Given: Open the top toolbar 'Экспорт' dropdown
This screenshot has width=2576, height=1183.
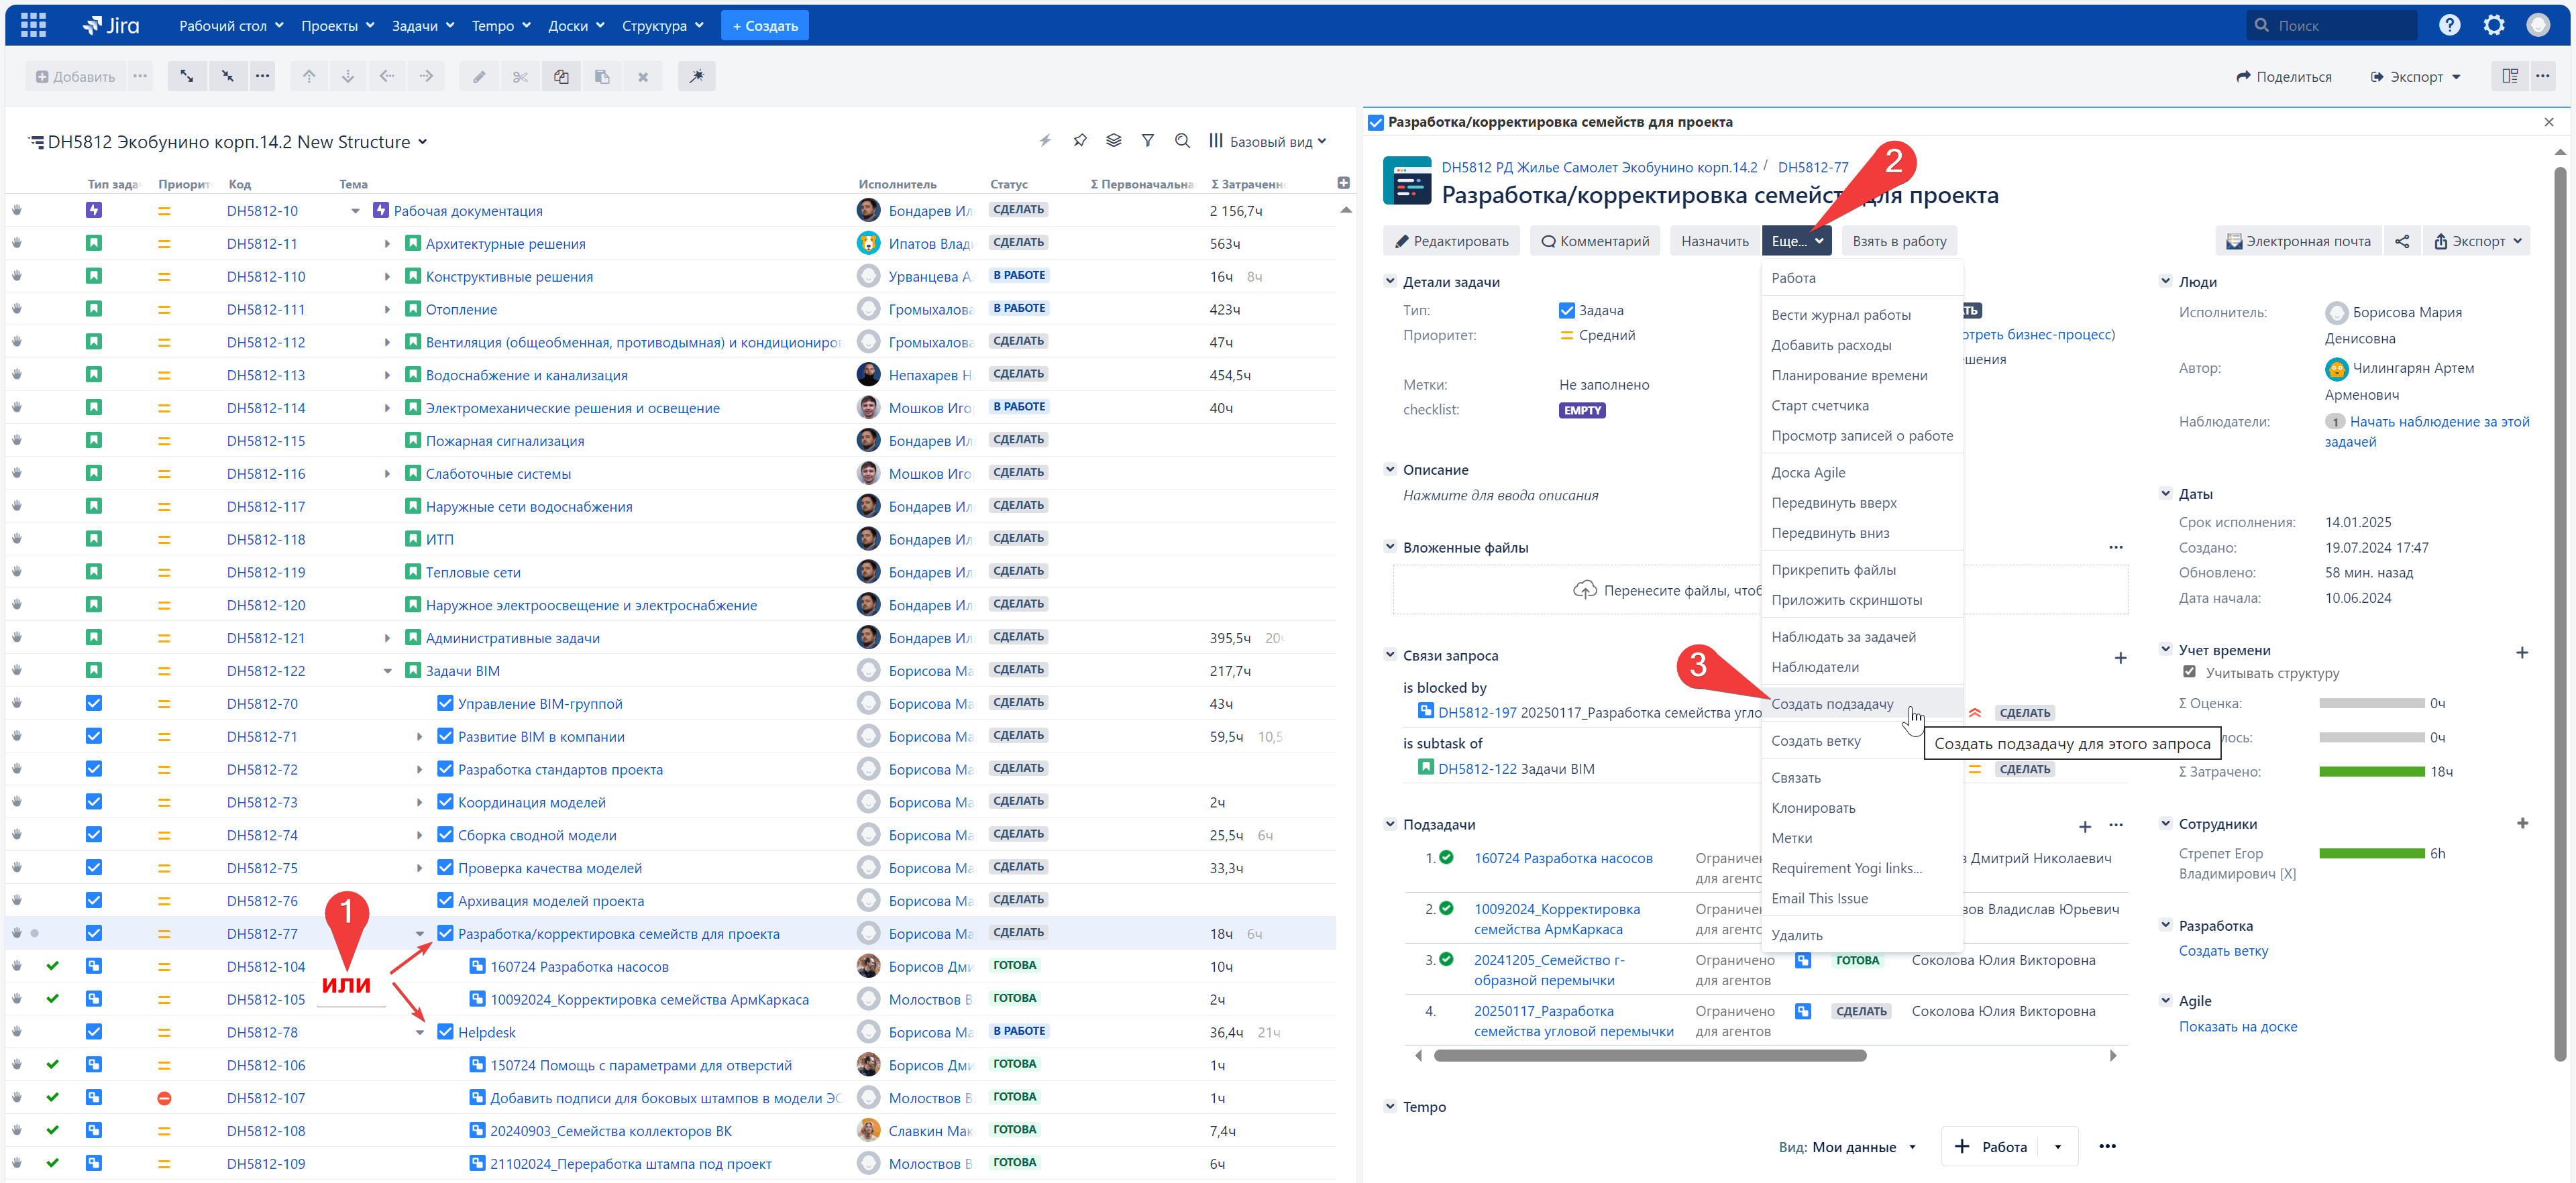Looking at the screenshot, I should 2415,76.
